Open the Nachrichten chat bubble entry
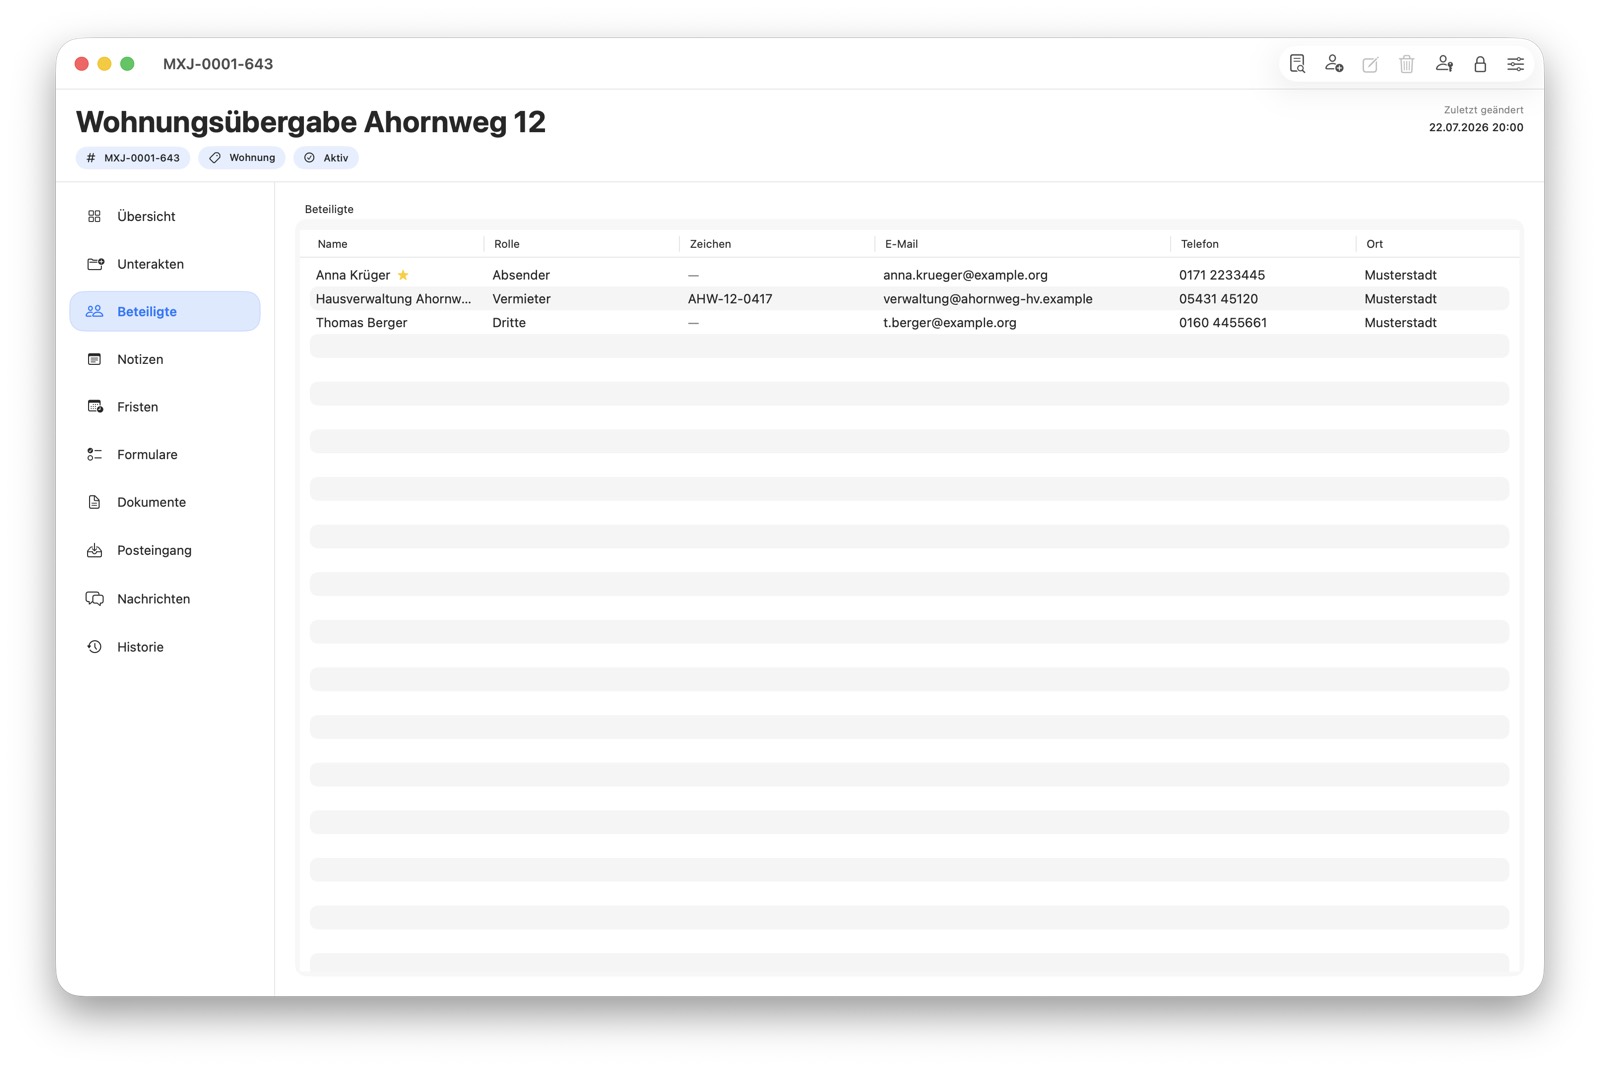1600x1070 pixels. tap(165, 599)
